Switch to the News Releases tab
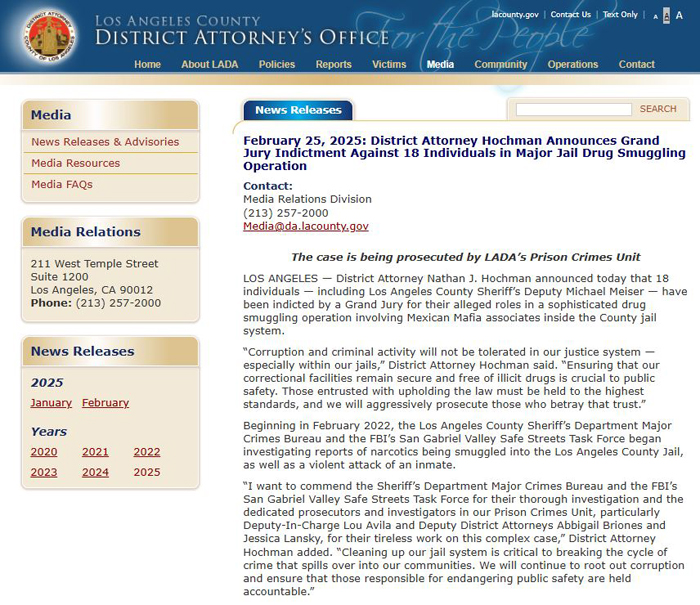This screenshot has width=700, height=605. coord(297,110)
